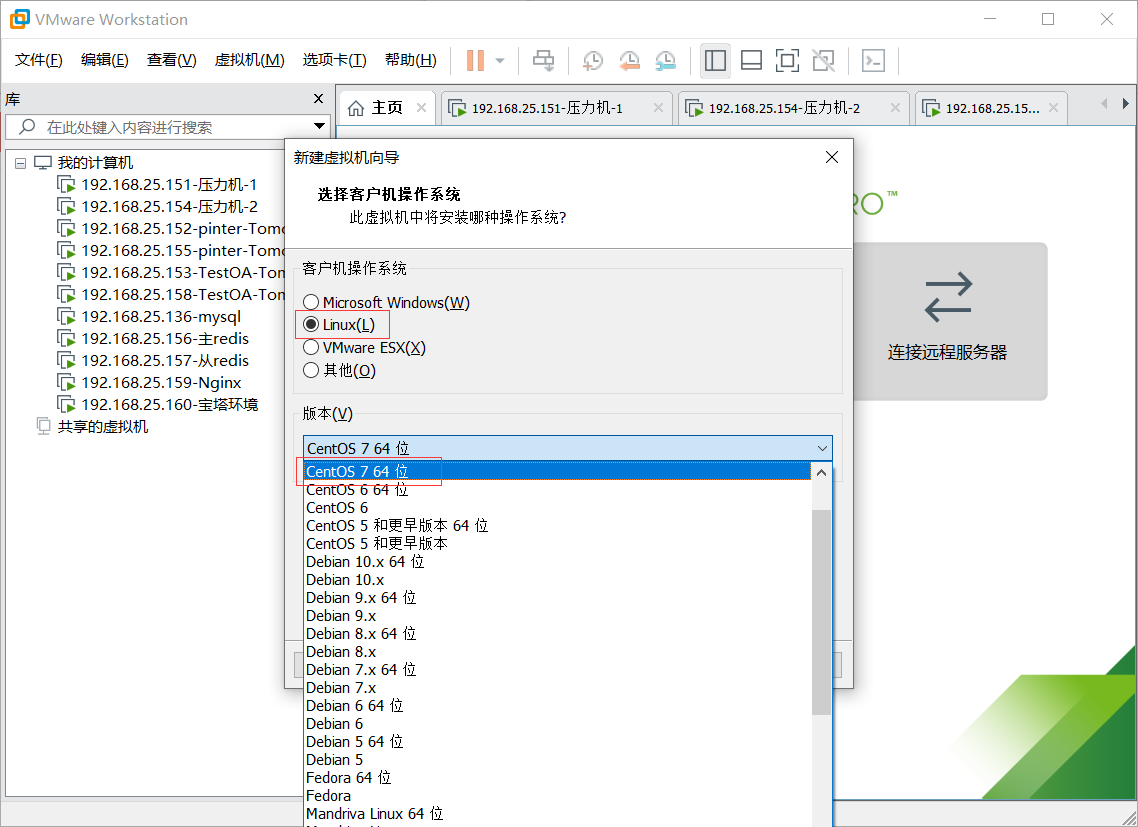1138x827 pixels.
Task: Open the arrow next to the pause icon
Action: (x=500, y=60)
